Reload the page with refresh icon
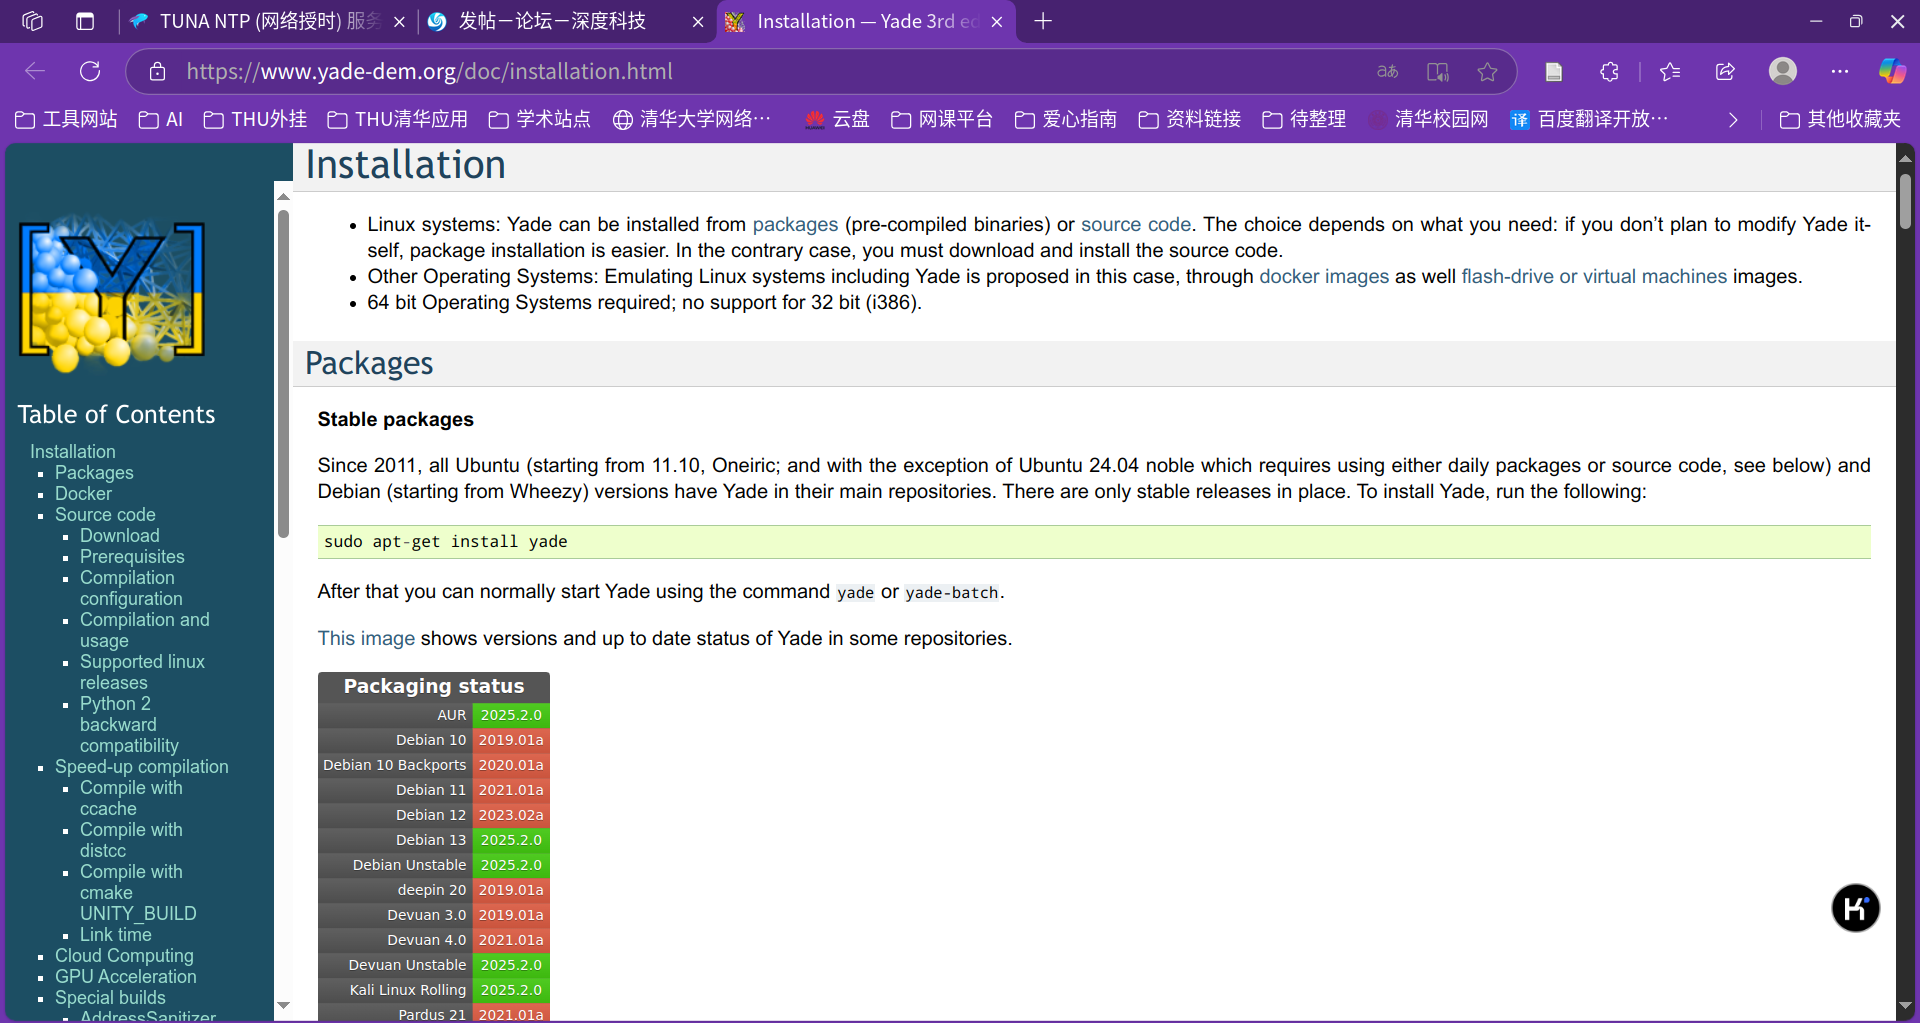Viewport: 1920px width, 1023px height. 90,71
